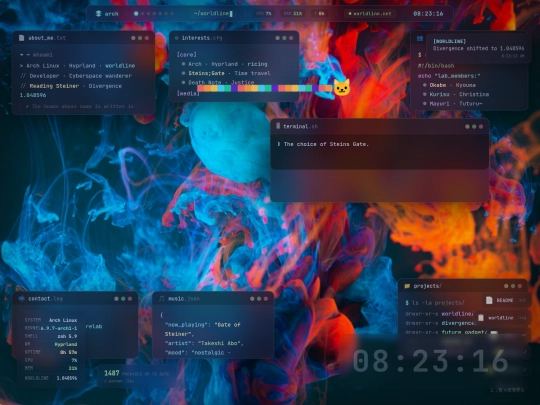The height and width of the screenshot is (405, 540).
Task: Click the large 08:23:16 clock widget
Action: pyautogui.click(x=431, y=361)
